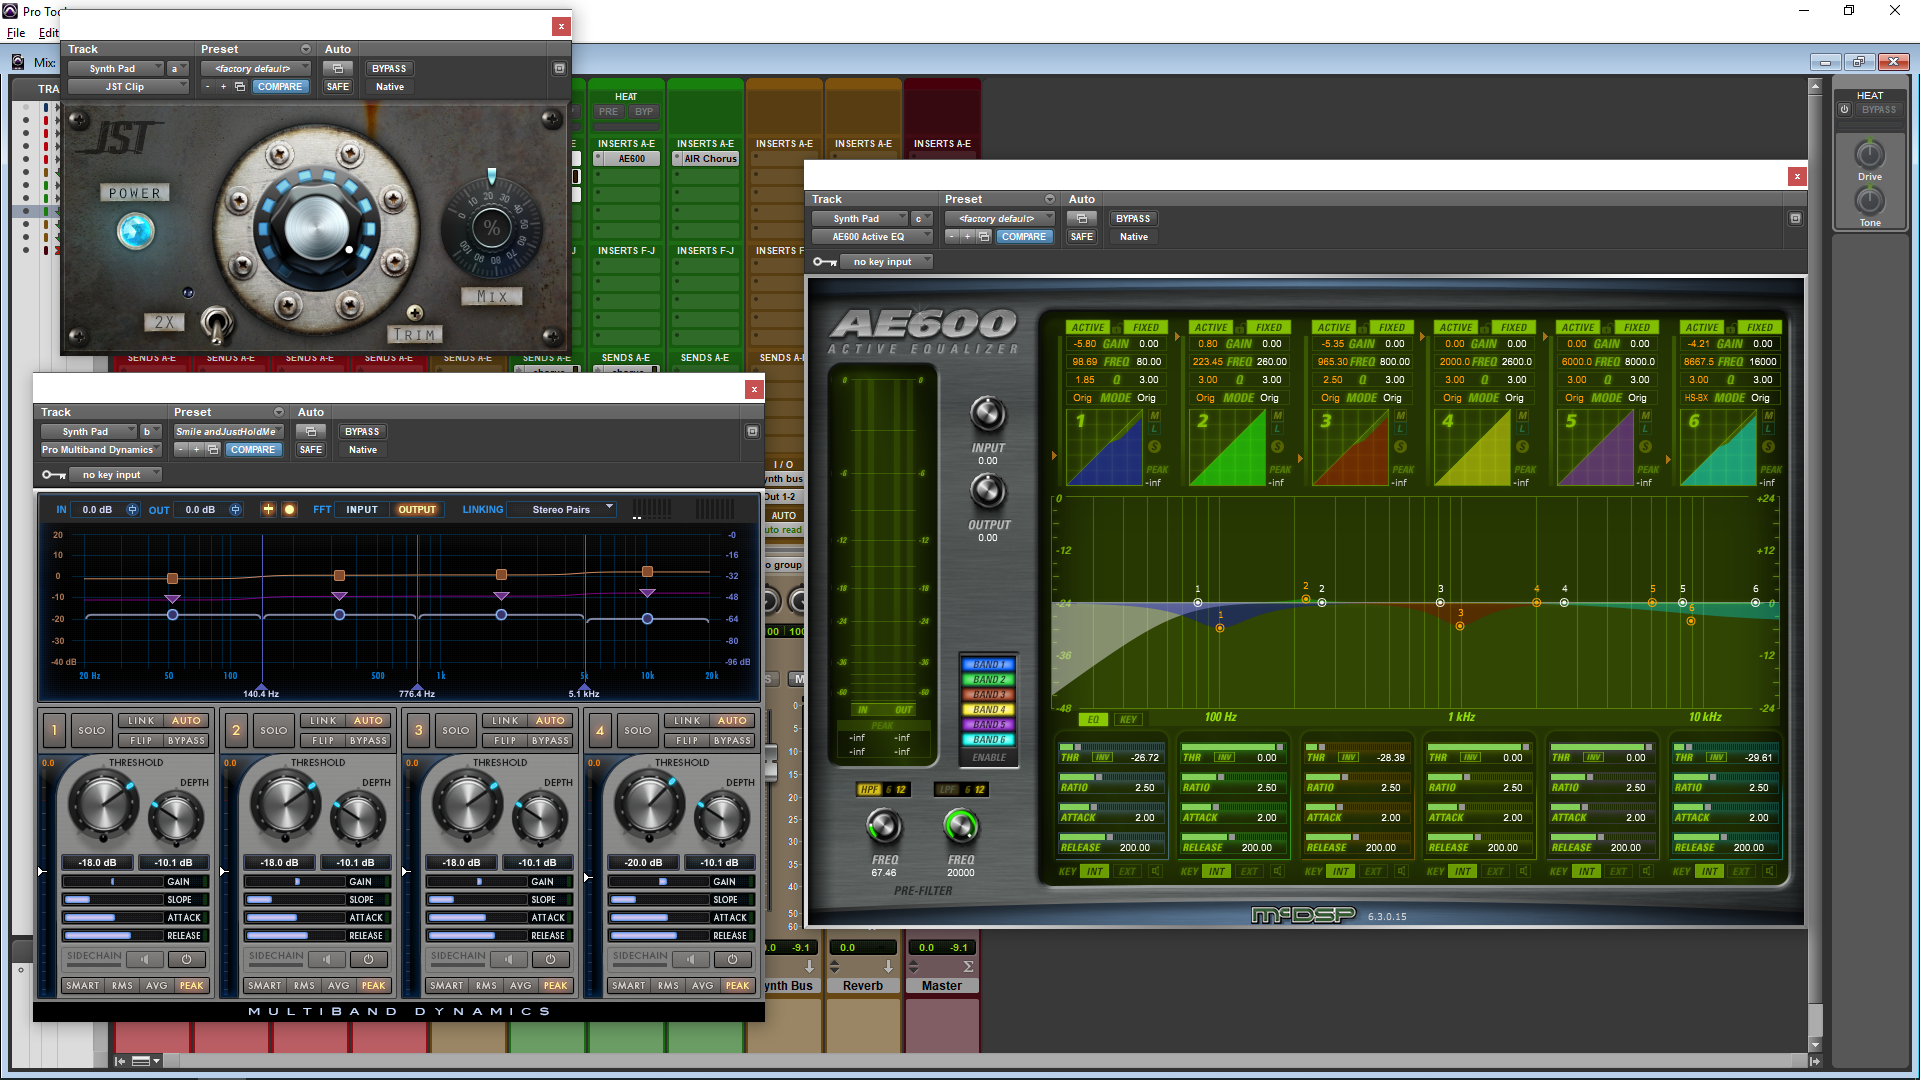This screenshot has width=1920, height=1080.
Task: Open Smile andJustHoldMe preset menu
Action: click(227, 432)
